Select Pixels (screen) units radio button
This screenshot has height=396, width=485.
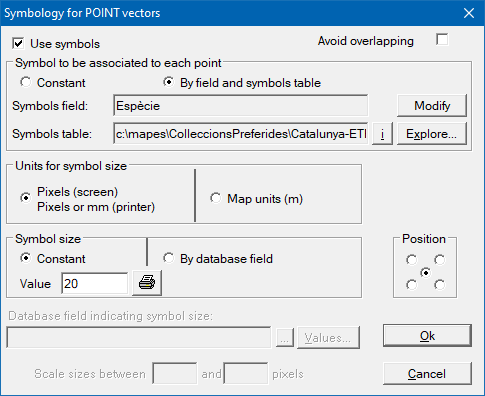[25, 198]
